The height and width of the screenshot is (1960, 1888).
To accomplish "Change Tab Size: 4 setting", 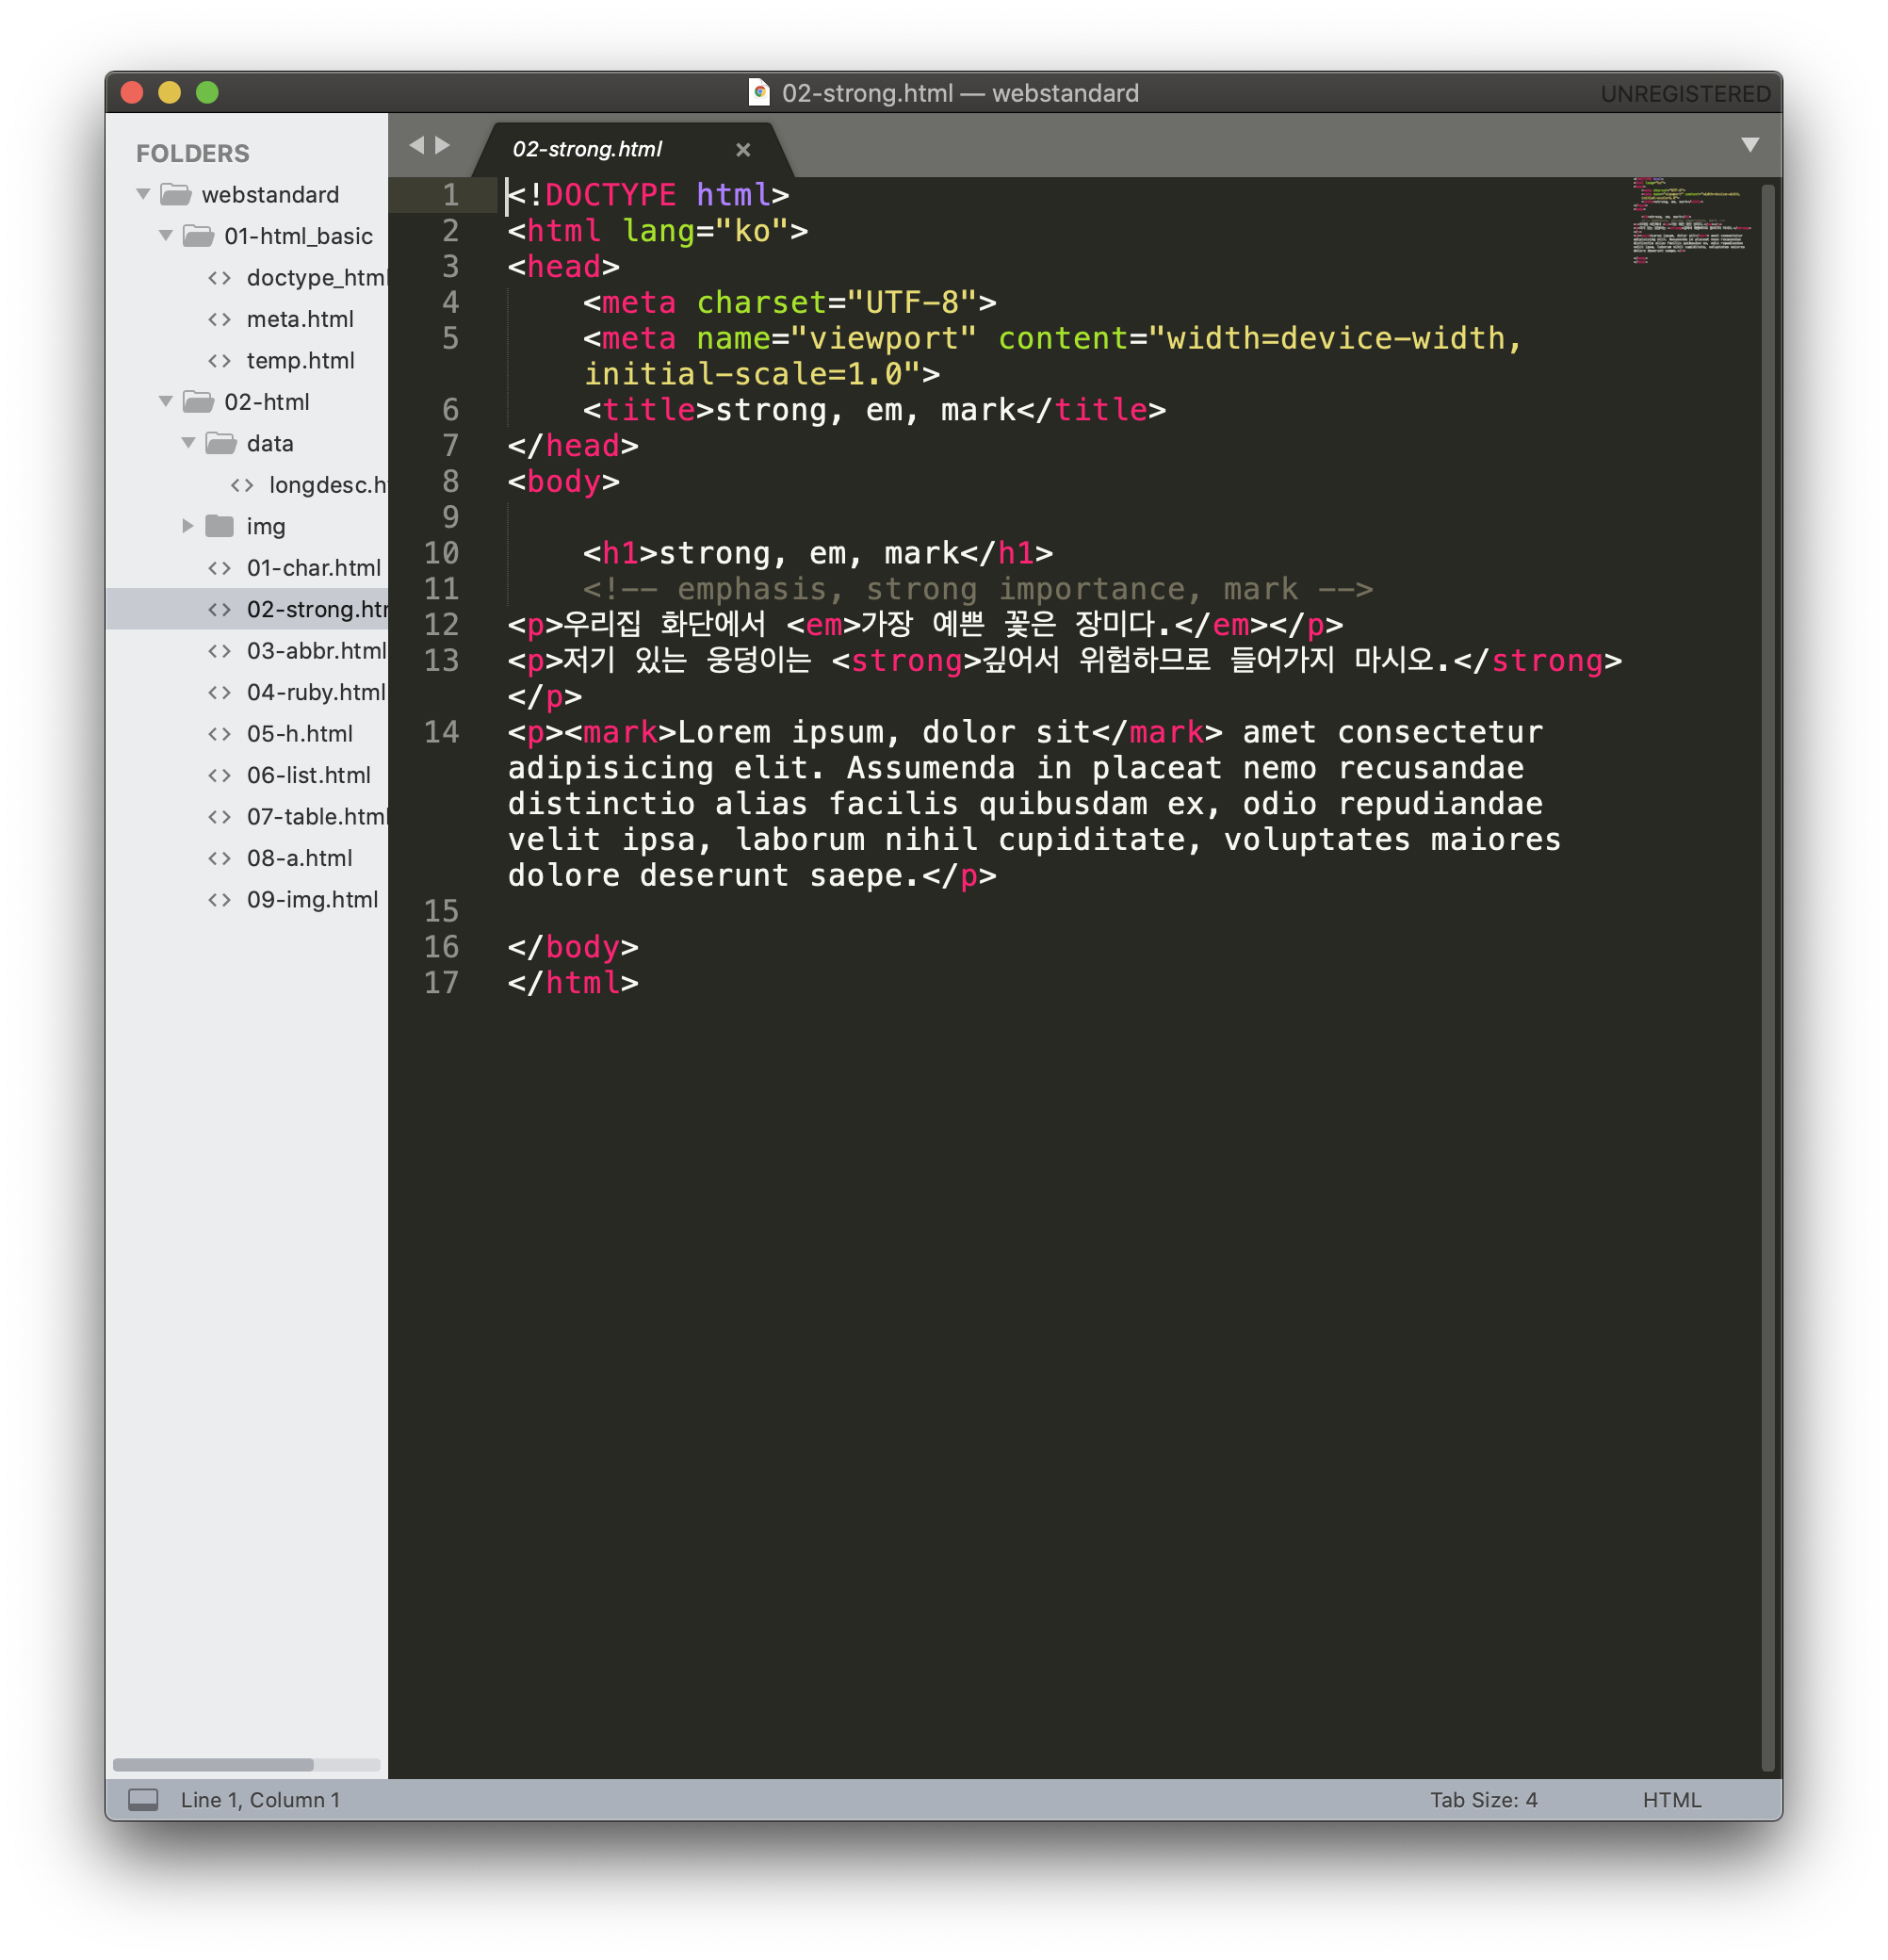I will (1483, 1799).
